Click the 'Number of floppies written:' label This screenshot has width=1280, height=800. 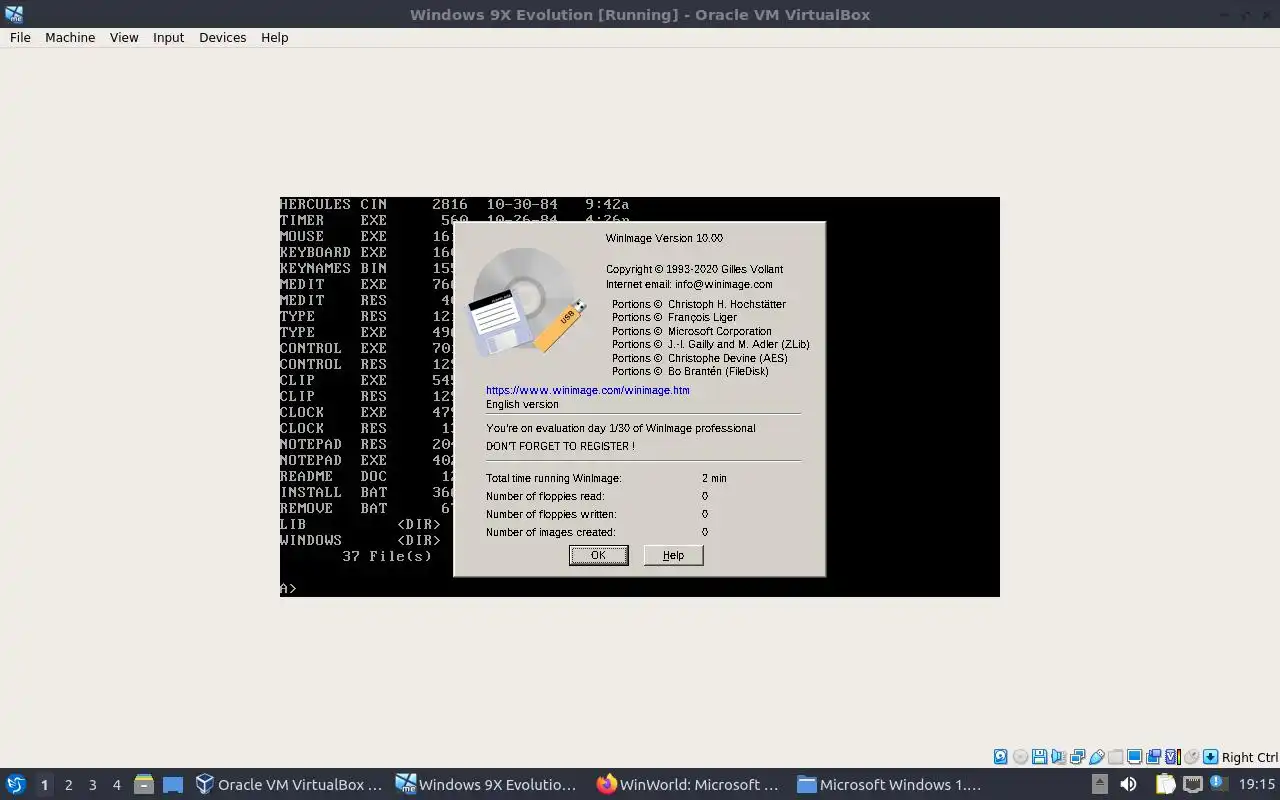(x=551, y=514)
